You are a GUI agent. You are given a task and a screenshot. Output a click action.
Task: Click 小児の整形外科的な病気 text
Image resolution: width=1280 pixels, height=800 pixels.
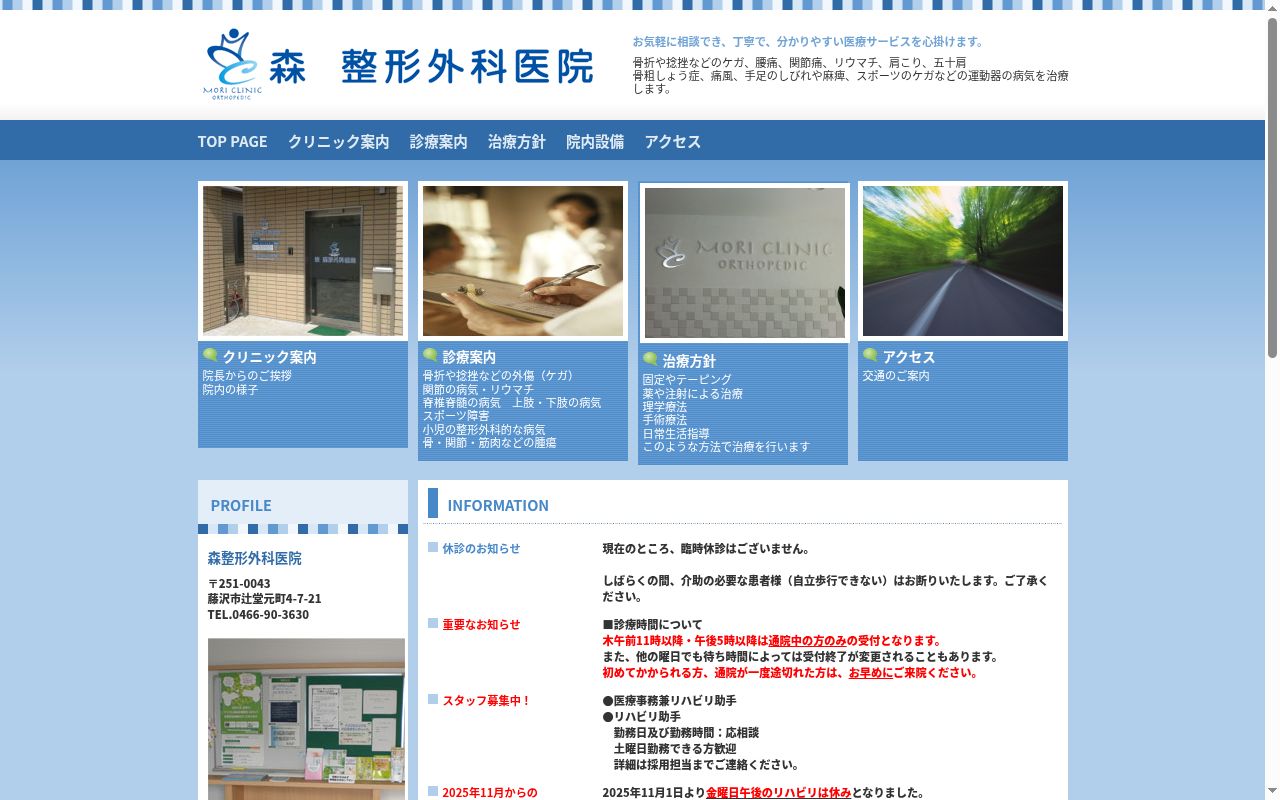point(484,430)
